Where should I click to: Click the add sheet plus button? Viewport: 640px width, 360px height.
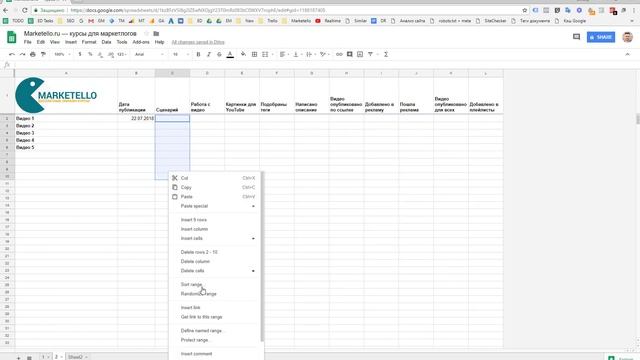click(18, 357)
